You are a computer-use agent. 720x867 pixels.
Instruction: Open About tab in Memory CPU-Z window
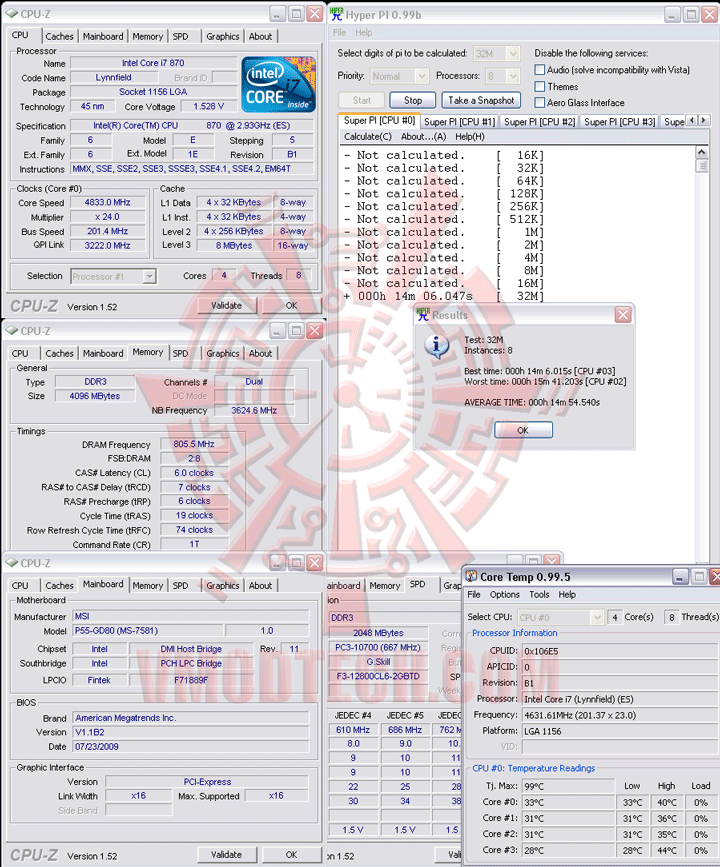(x=260, y=353)
